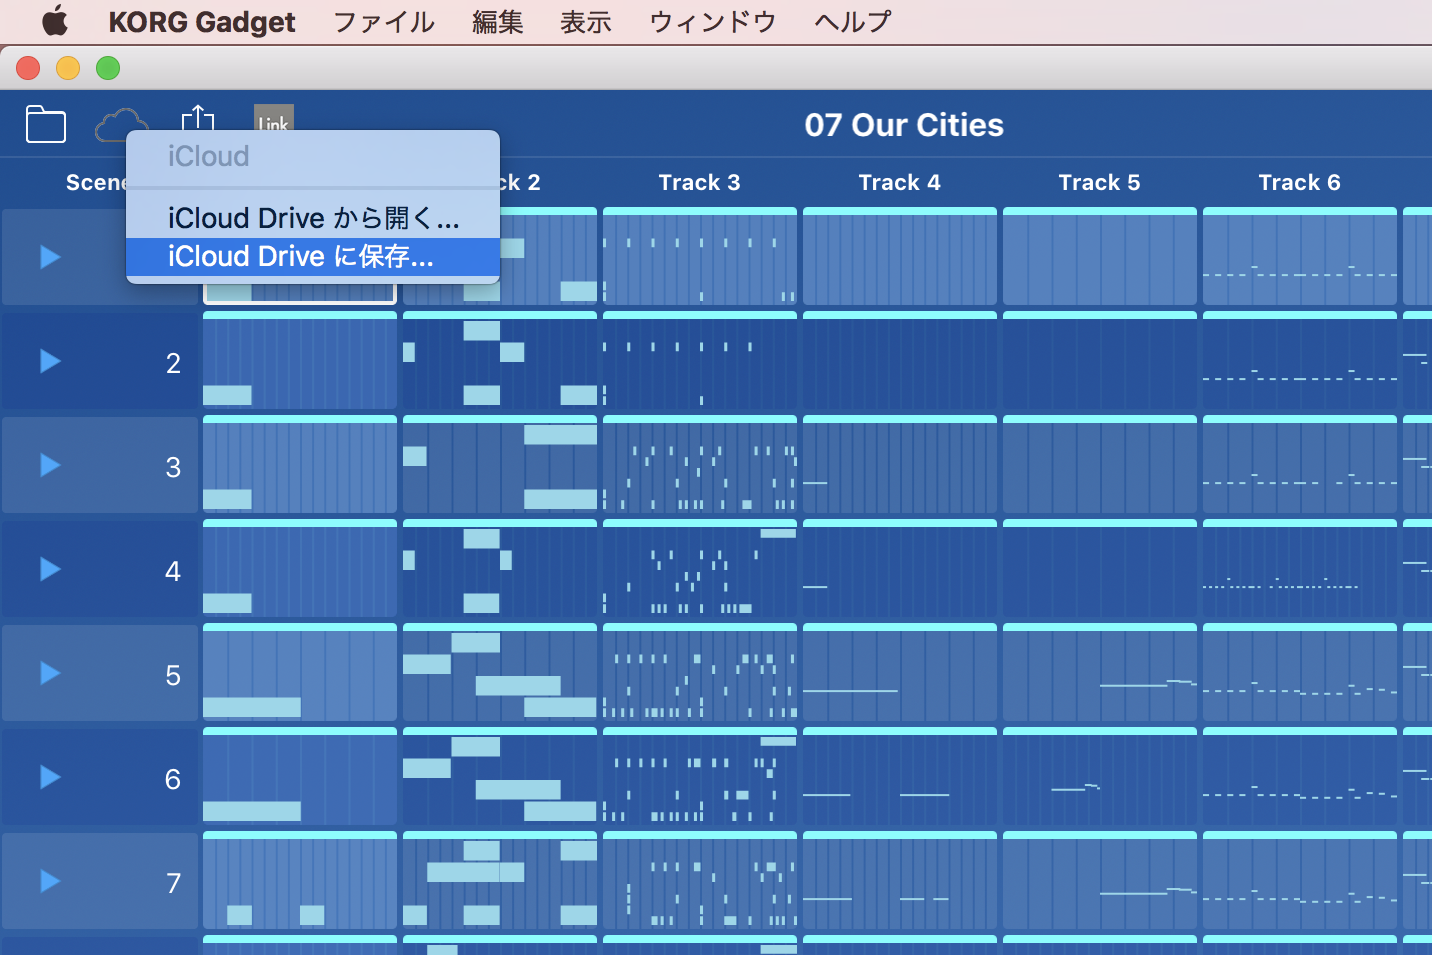Open Track 4 clip in scene 4

click(x=900, y=568)
